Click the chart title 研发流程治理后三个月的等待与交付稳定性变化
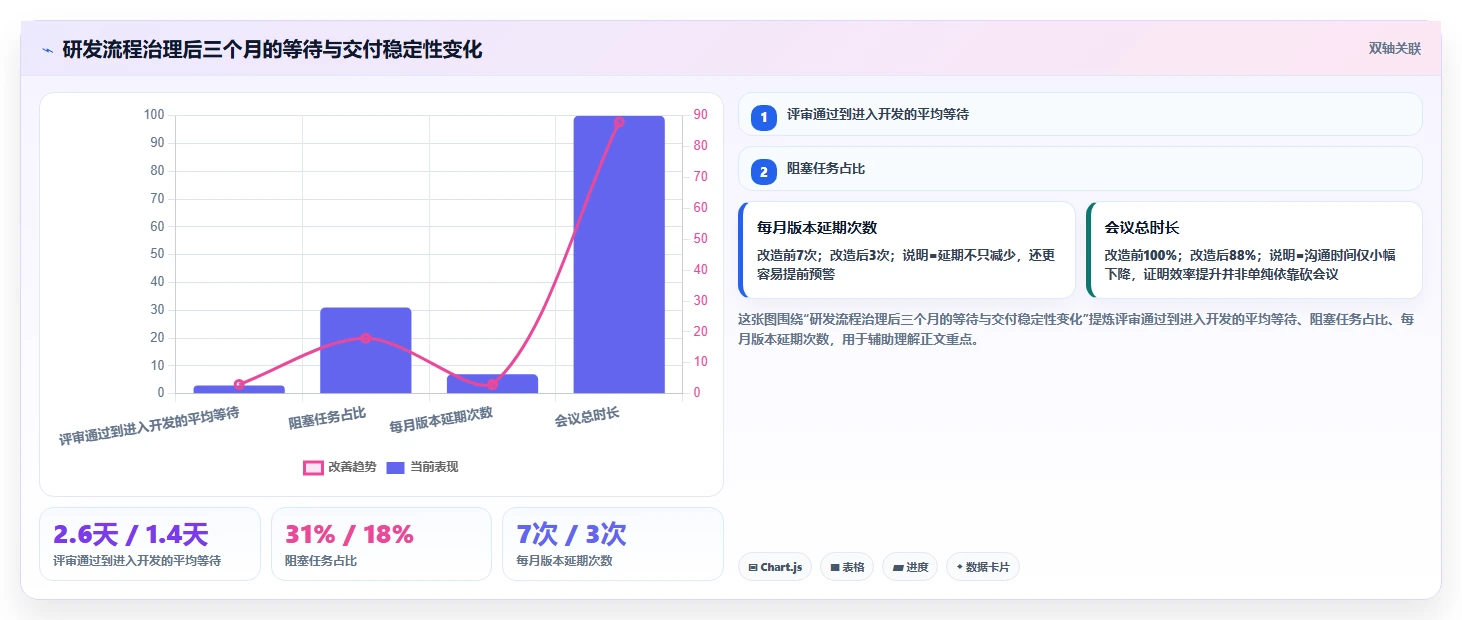The width and height of the screenshot is (1462, 620). click(x=272, y=49)
